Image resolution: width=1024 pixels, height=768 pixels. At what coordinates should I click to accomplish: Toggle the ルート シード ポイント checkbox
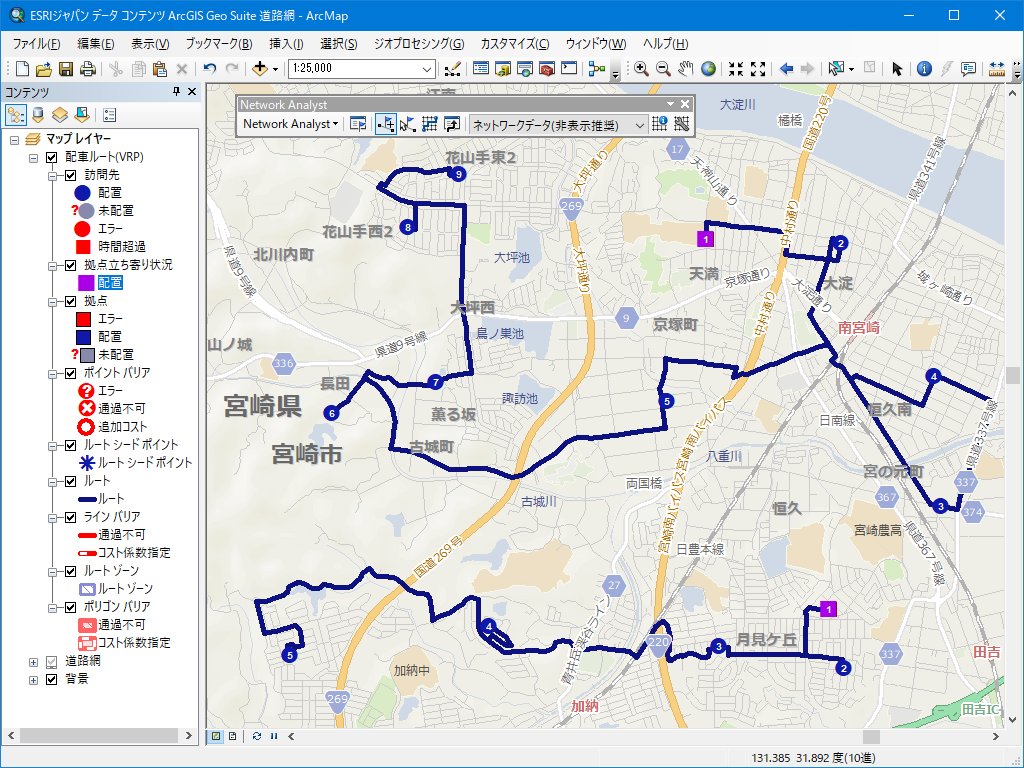71,445
